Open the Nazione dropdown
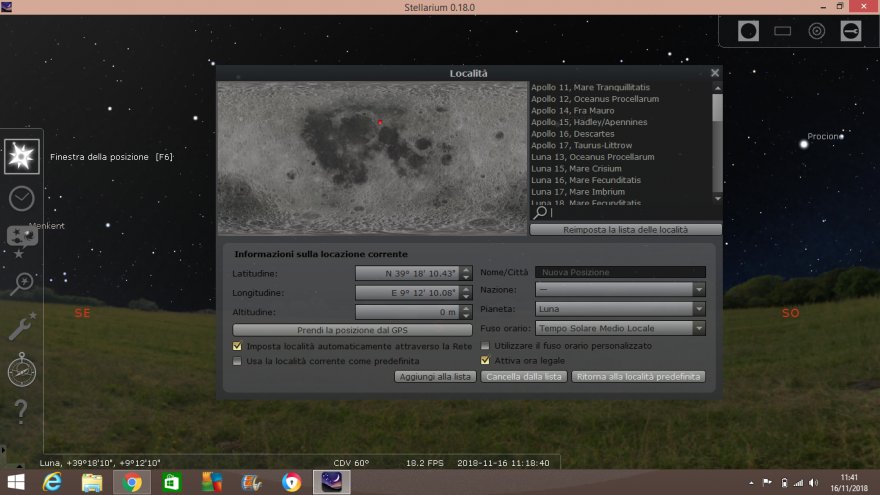 coord(620,289)
